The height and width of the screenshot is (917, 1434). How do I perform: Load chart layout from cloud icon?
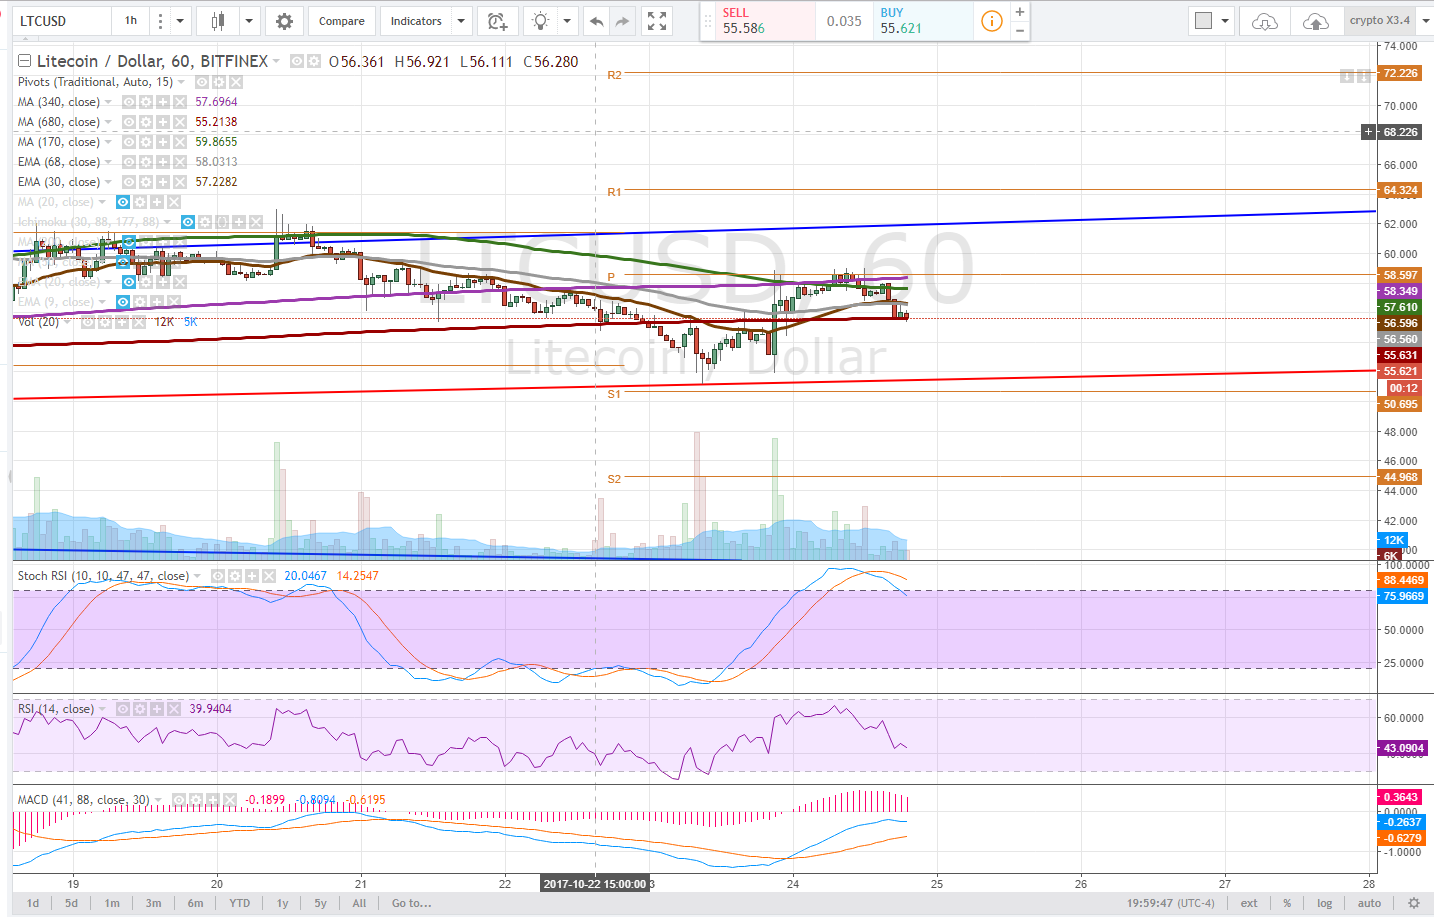click(x=1264, y=21)
